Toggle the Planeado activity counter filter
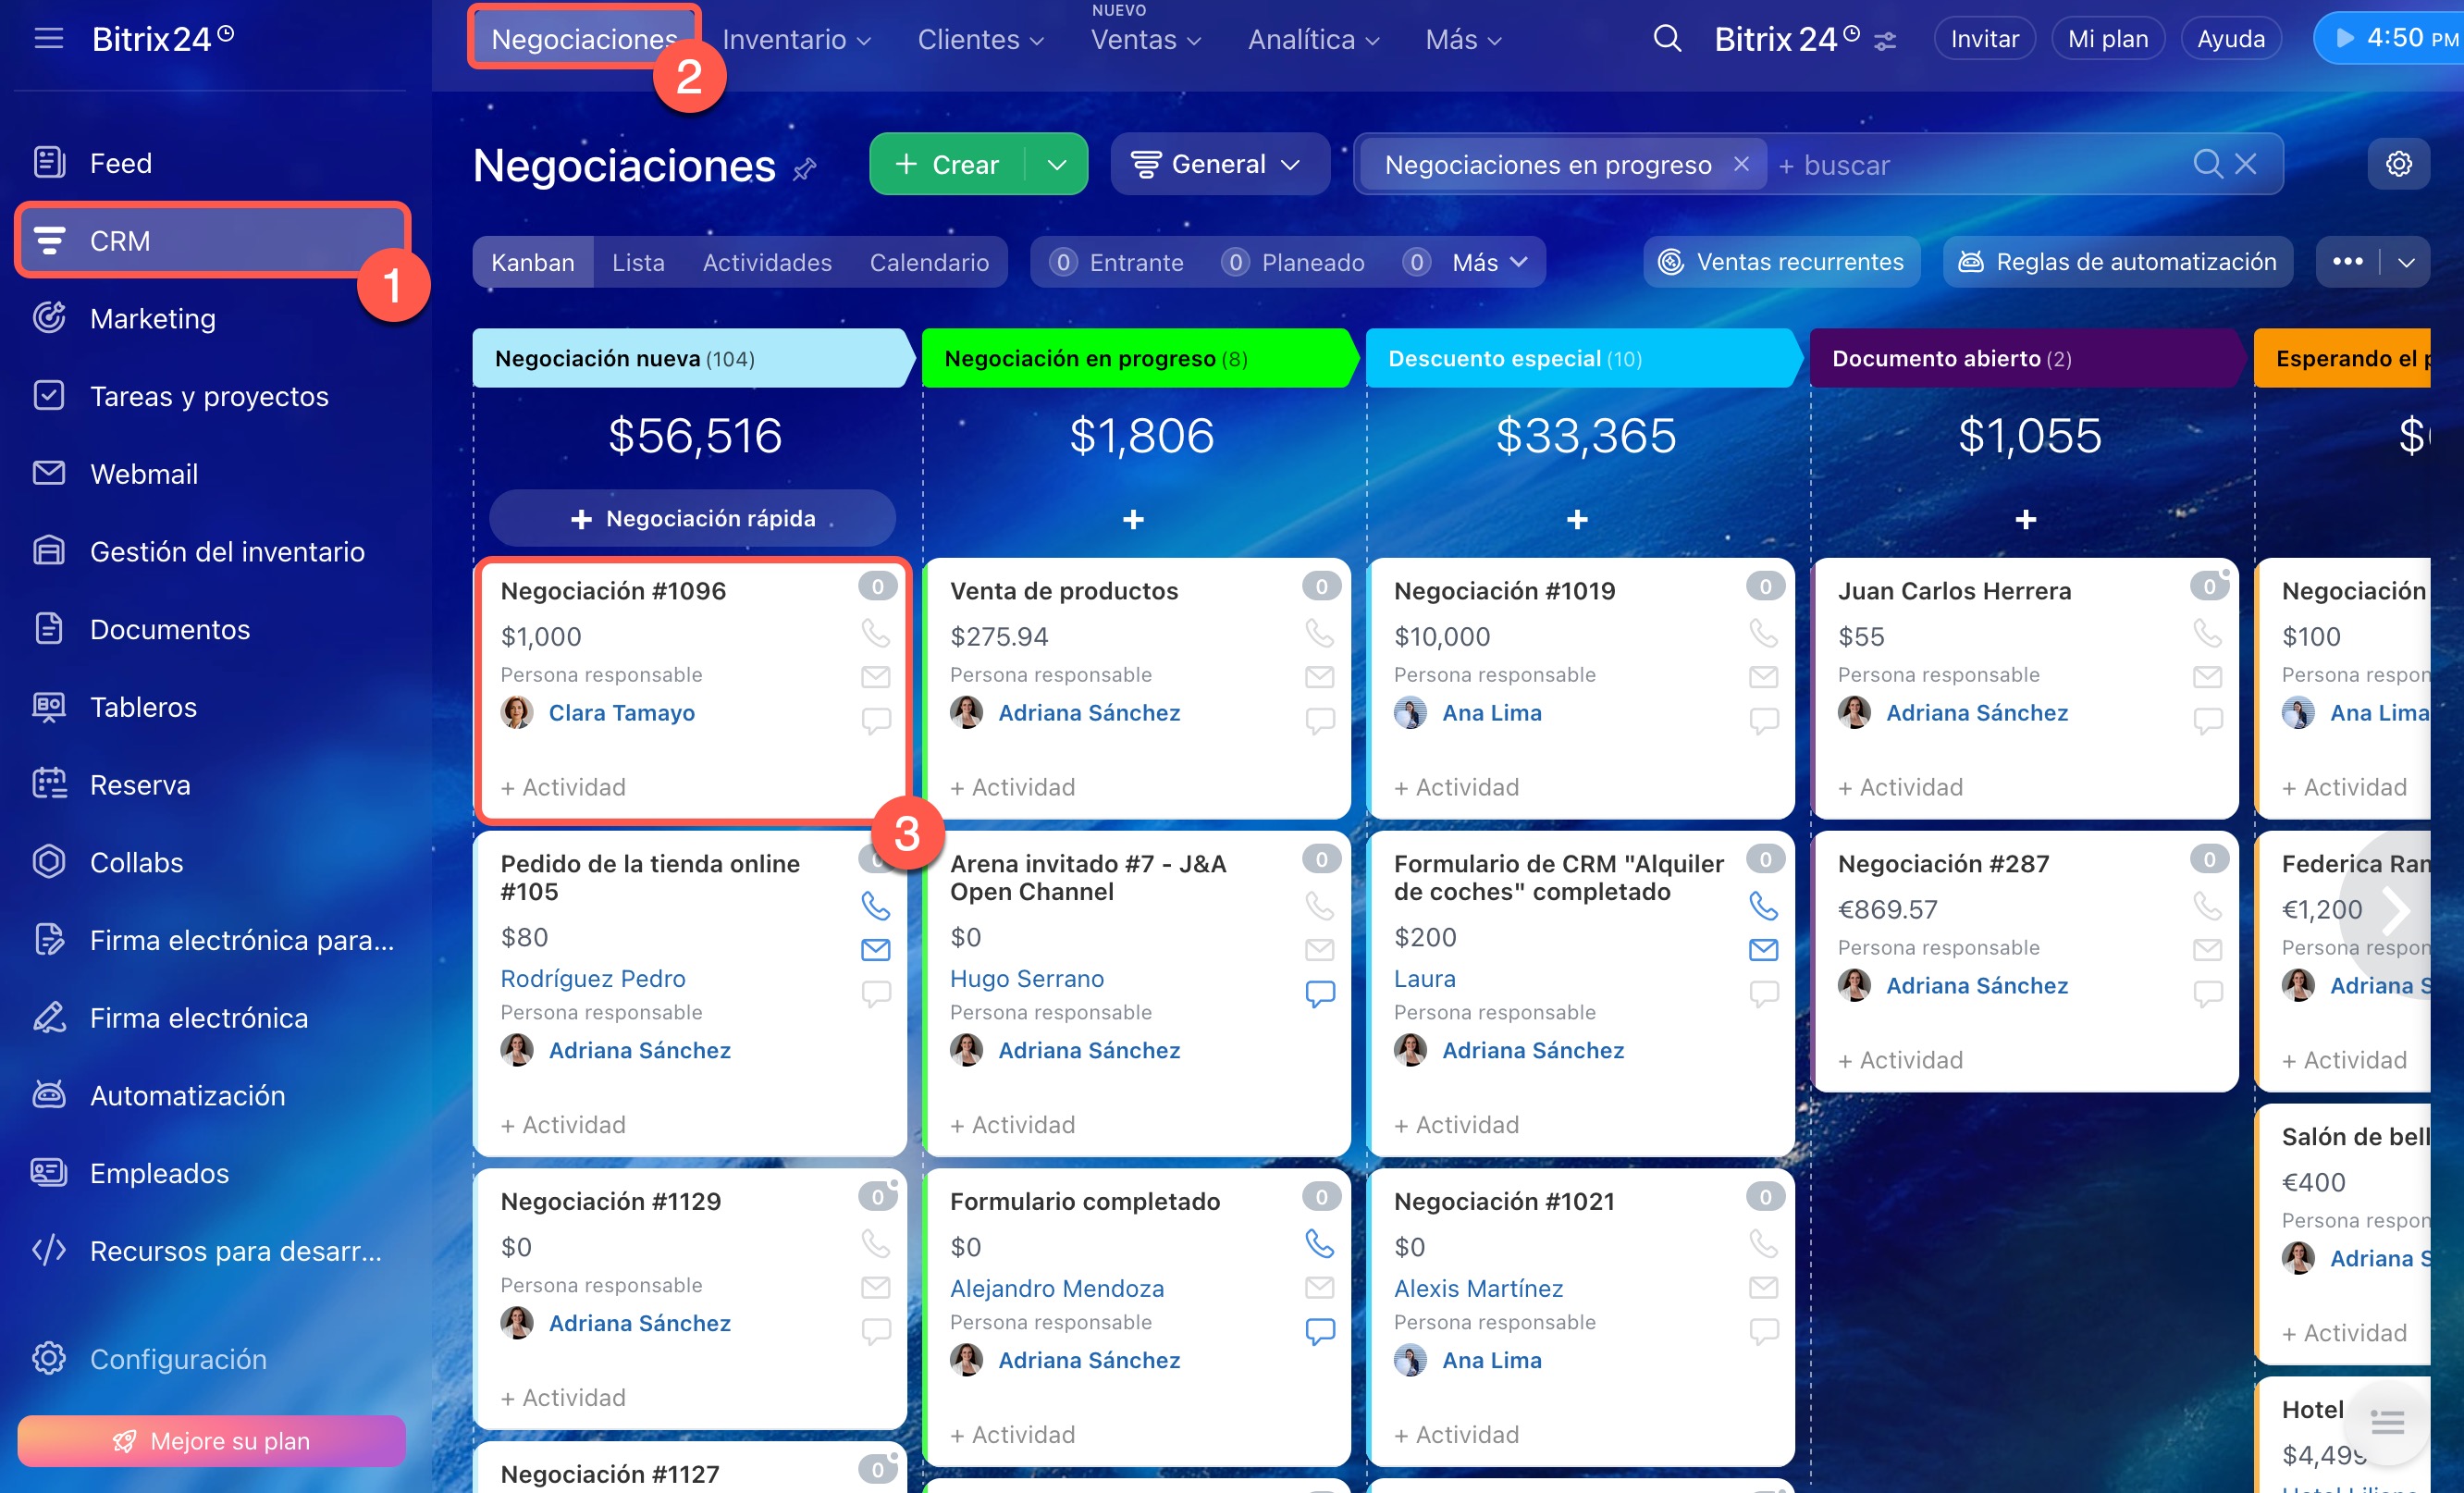2464x1493 pixels. tap(1293, 262)
